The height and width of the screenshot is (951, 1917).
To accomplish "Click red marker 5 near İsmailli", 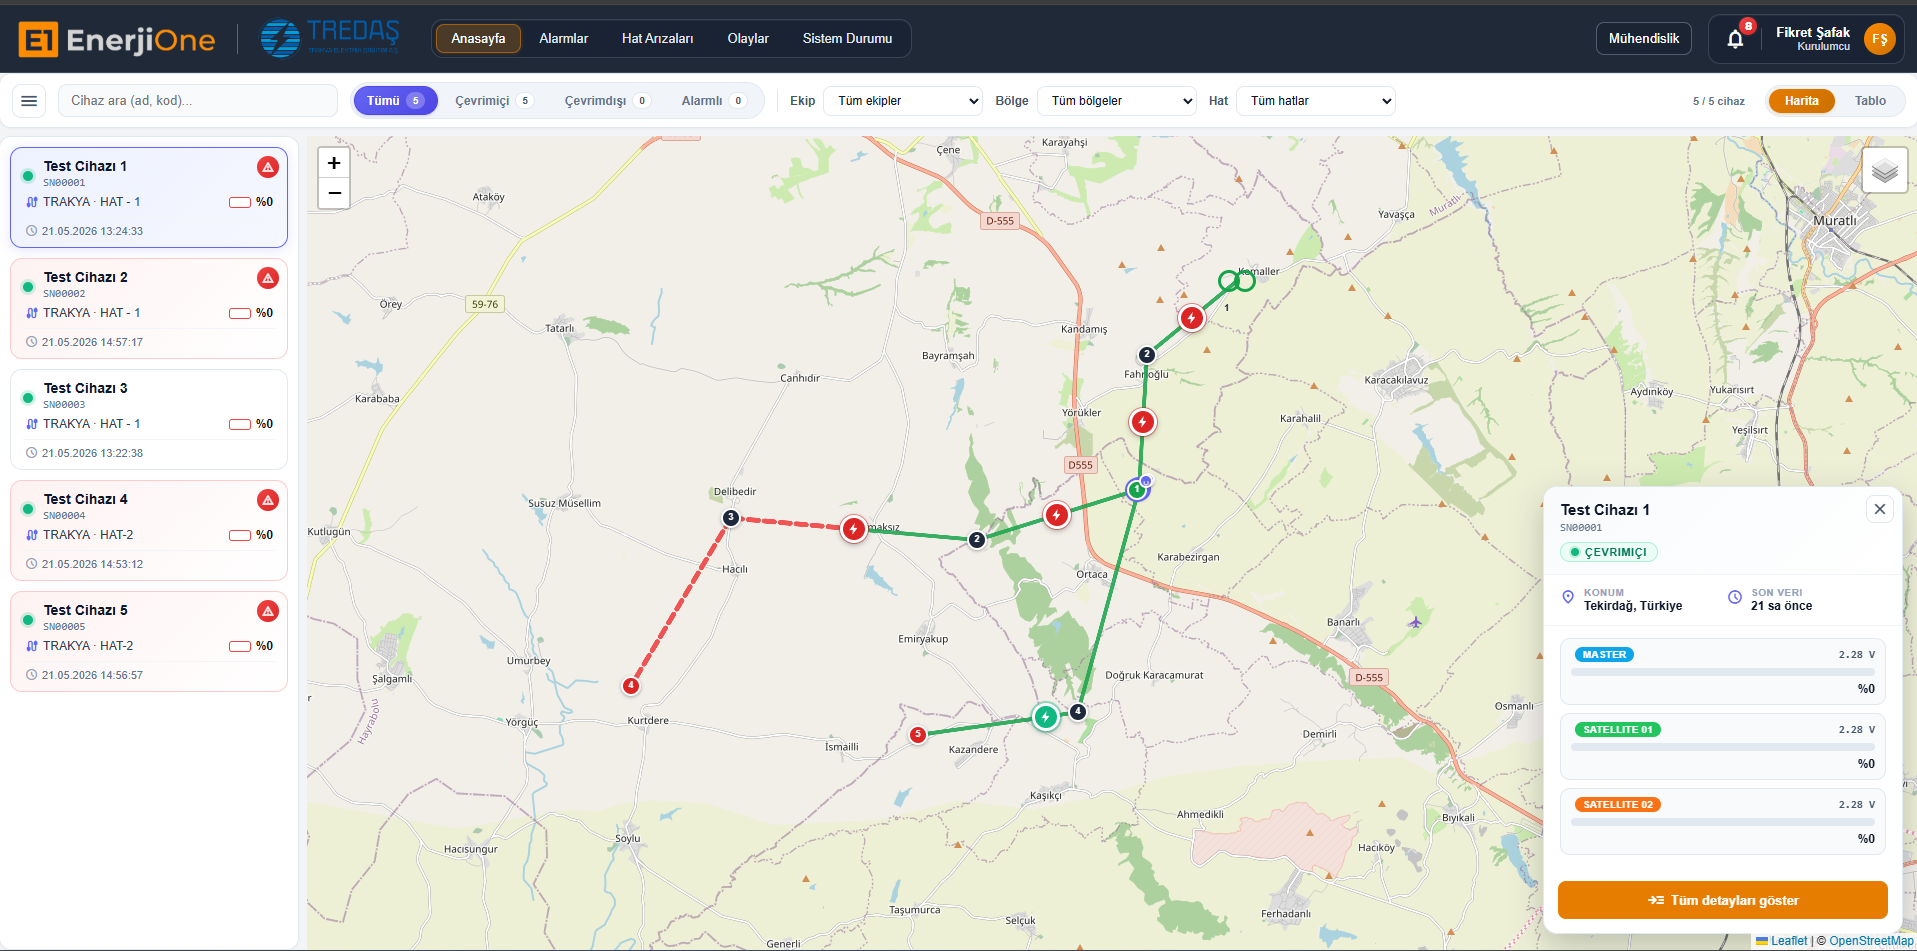I will (918, 735).
